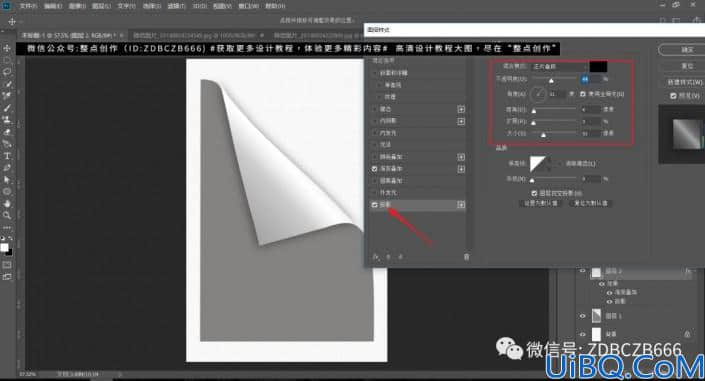Open the black shadow color swatch
The image size is (705, 381).
(598, 67)
